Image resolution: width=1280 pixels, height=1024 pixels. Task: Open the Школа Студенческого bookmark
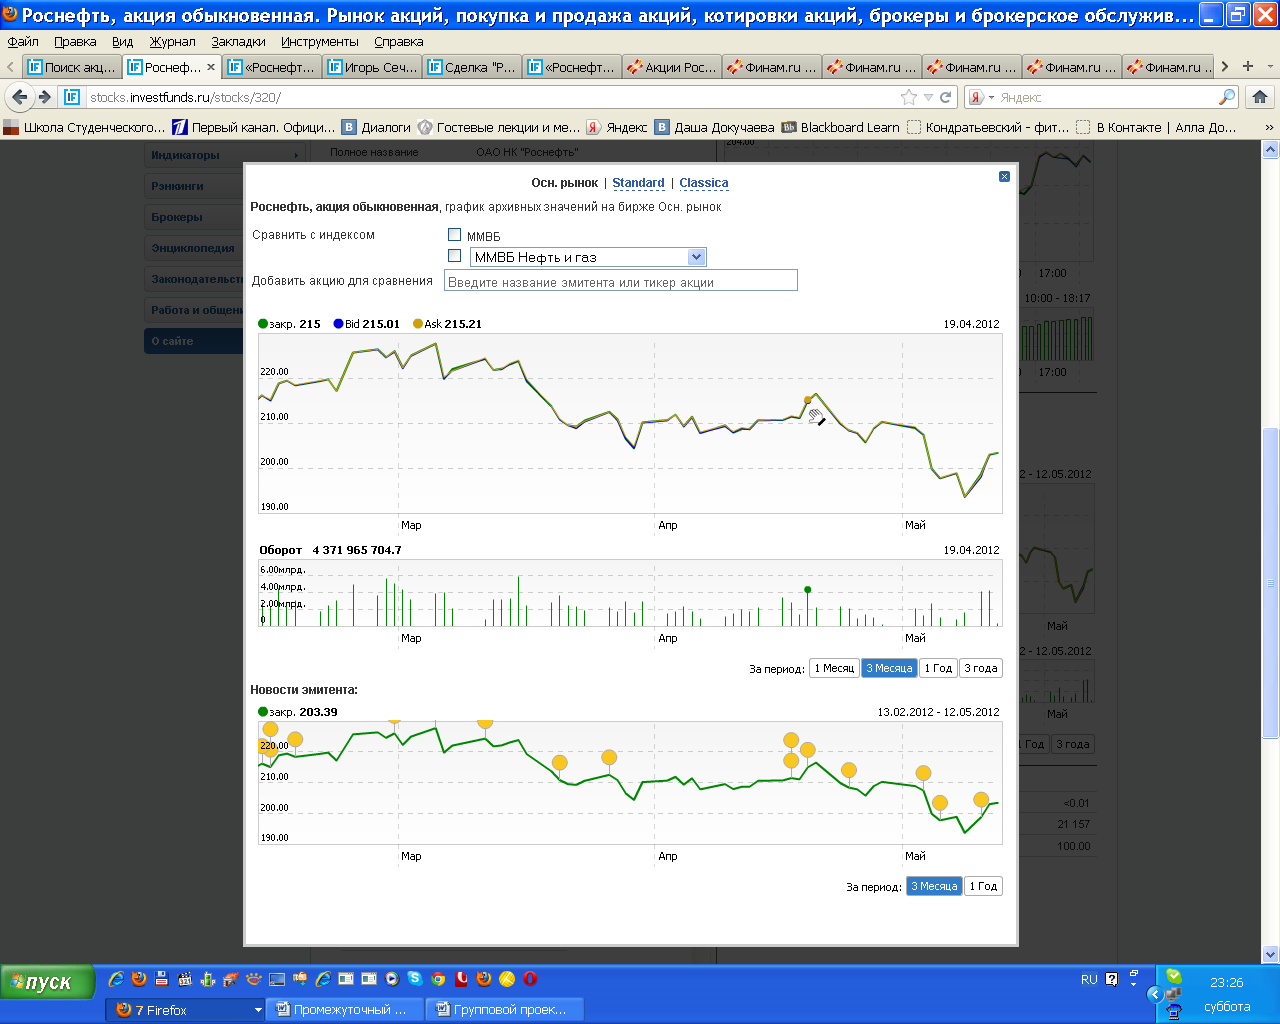click(84, 127)
